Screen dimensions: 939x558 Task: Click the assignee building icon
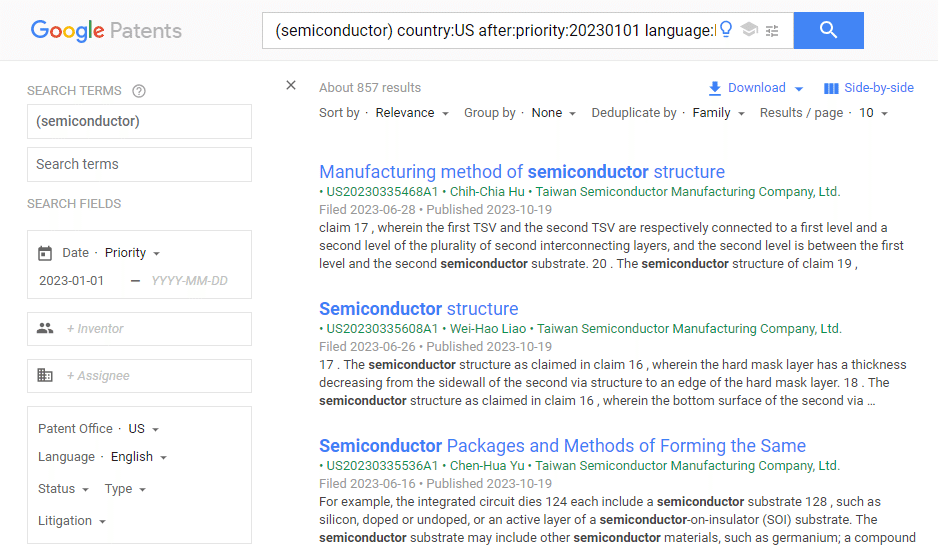click(x=45, y=375)
